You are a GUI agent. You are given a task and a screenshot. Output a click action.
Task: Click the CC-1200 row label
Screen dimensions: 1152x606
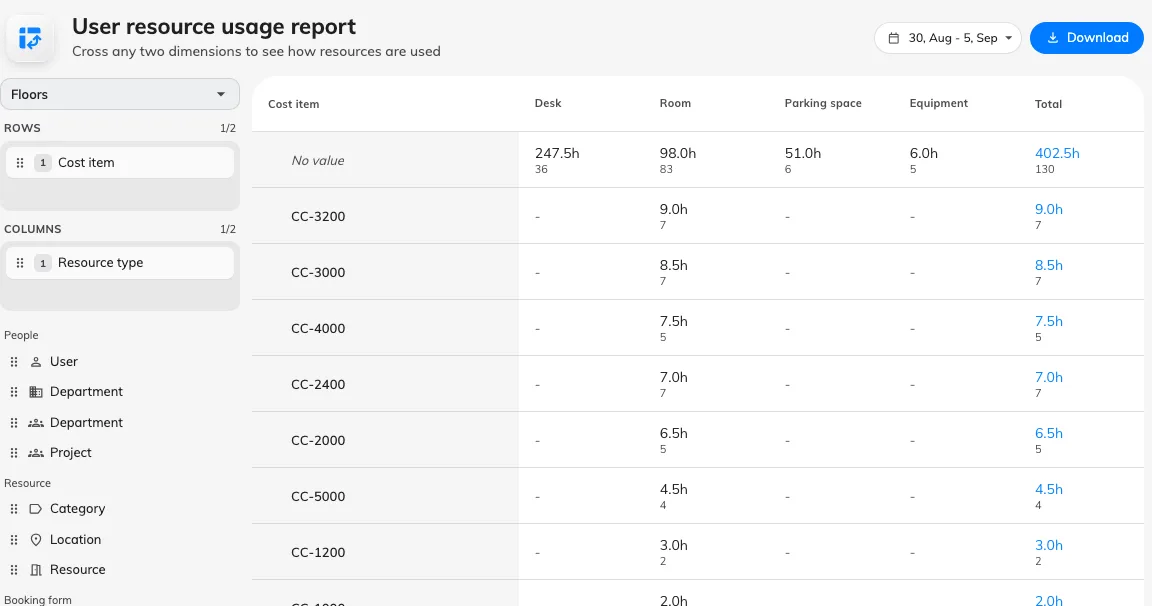[318, 552]
